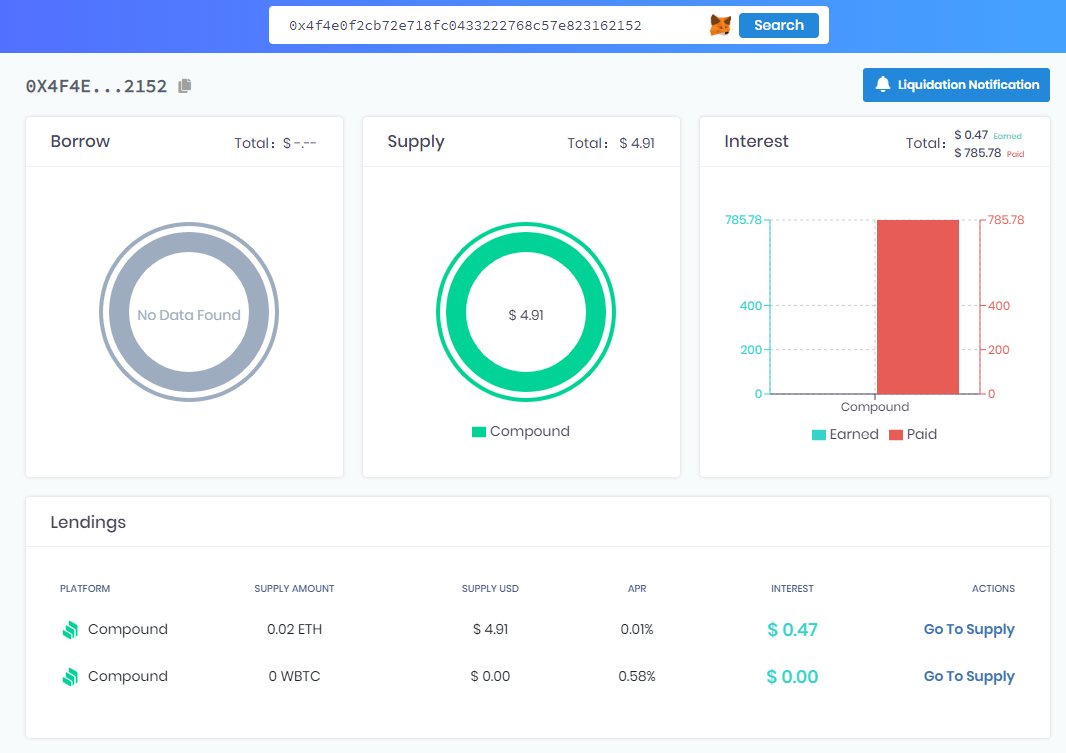Click the red 785.78 right axis label
1066x753 pixels.
tap(1005, 220)
